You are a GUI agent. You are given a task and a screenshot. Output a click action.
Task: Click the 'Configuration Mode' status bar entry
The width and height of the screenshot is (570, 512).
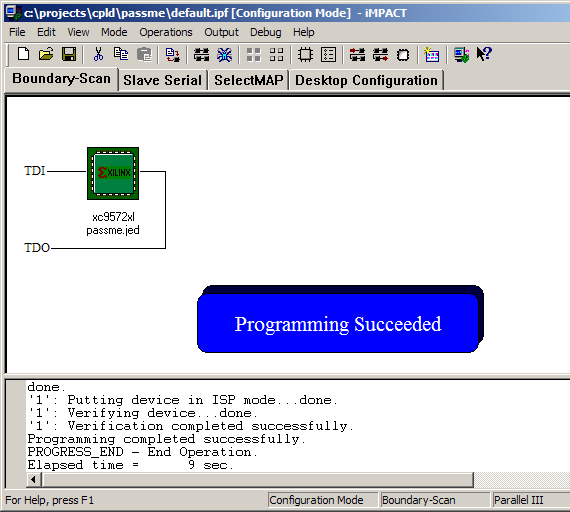click(x=323, y=500)
